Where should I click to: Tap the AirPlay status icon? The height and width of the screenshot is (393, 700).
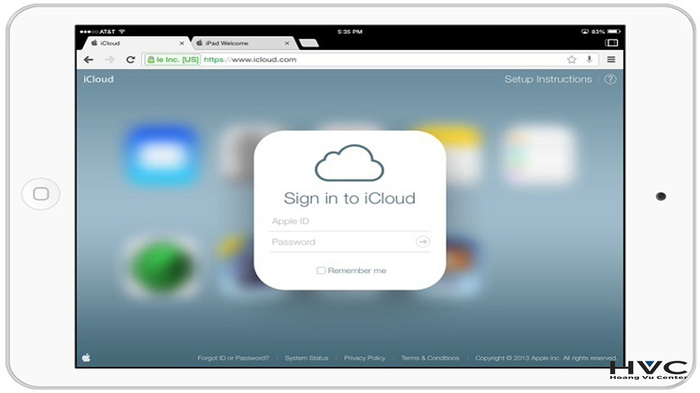584,31
